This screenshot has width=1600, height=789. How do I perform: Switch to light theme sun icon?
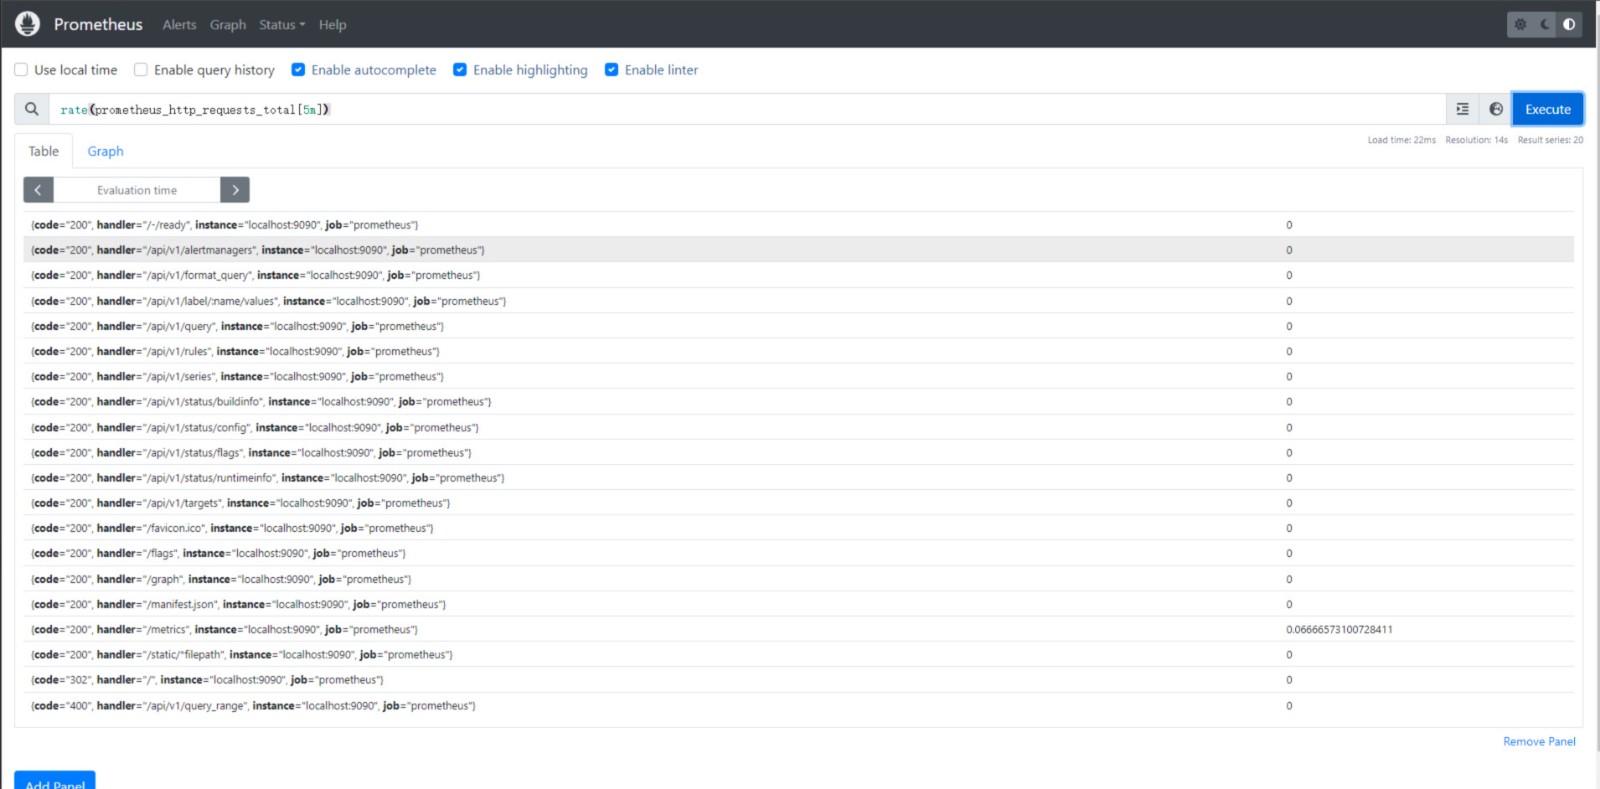point(1520,24)
